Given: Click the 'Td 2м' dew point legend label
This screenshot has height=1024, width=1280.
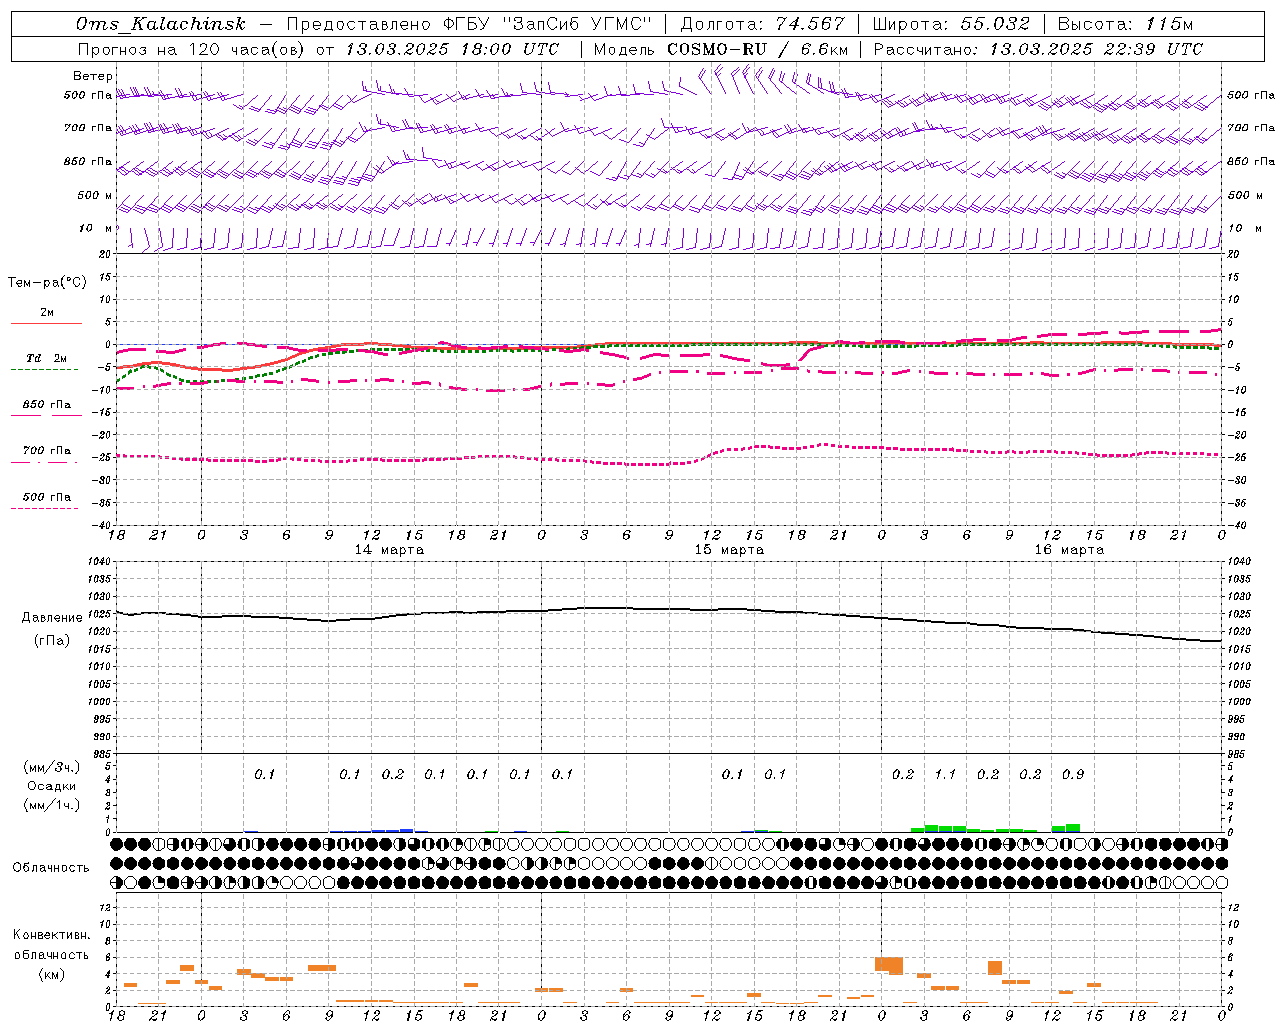Looking at the screenshot, I should 46,358.
